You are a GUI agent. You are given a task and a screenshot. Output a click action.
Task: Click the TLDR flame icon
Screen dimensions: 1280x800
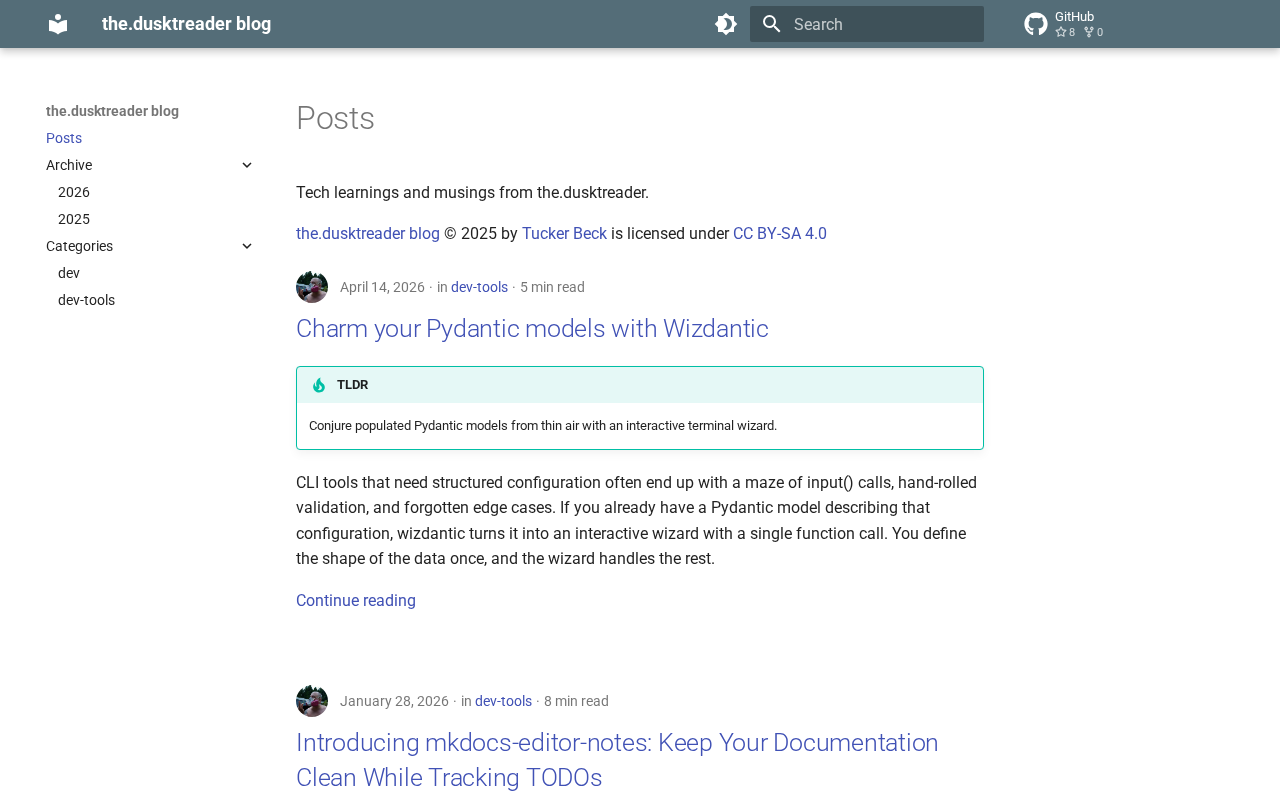coord(319,385)
